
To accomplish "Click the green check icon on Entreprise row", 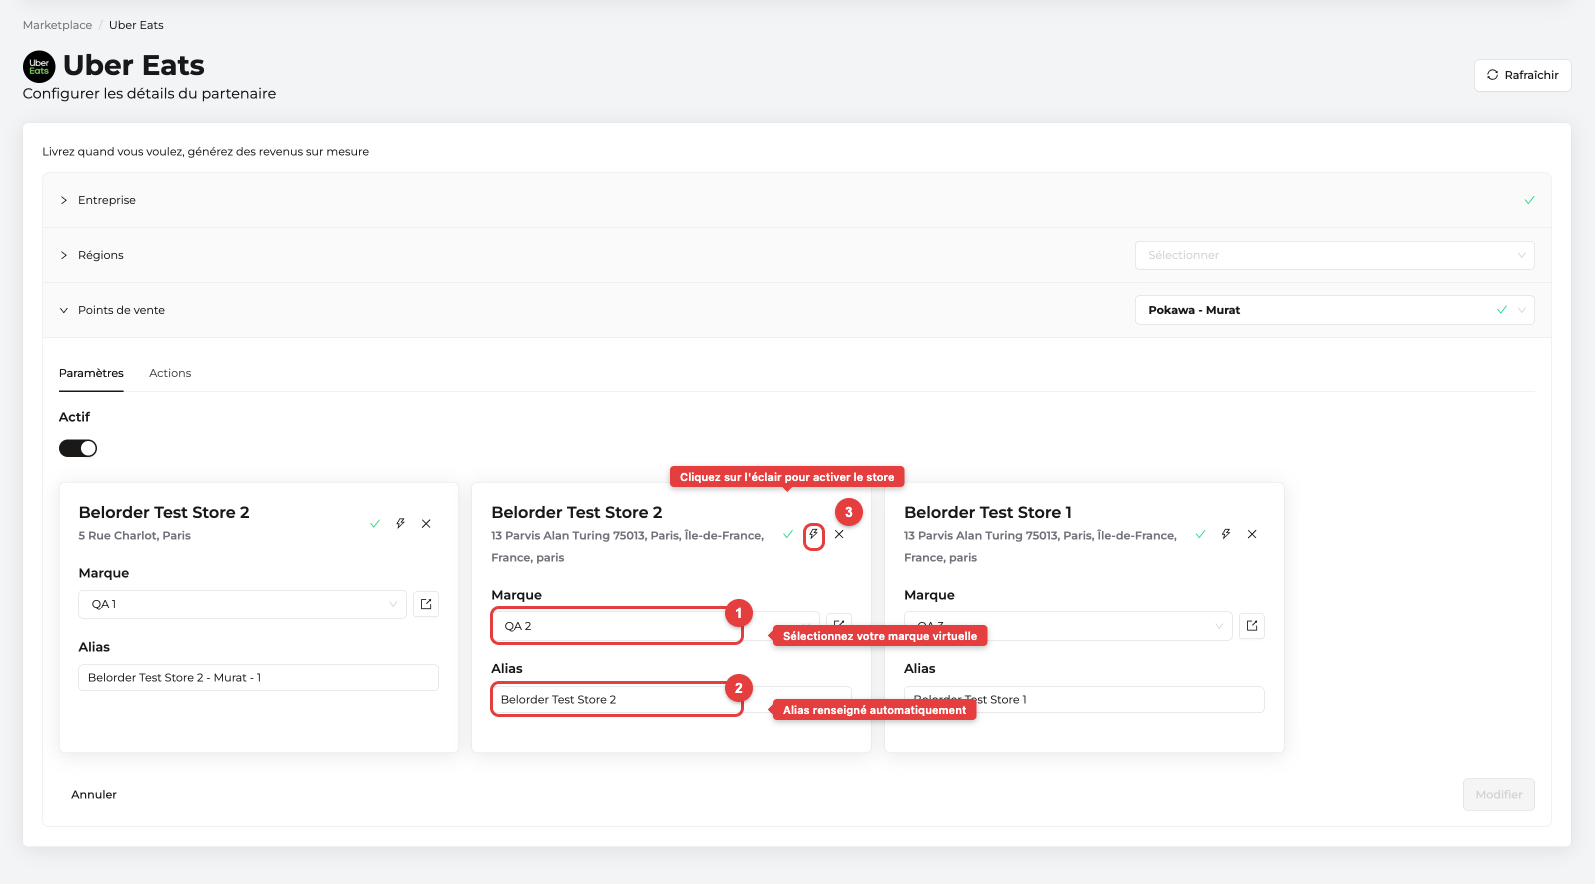I will [x=1529, y=200].
